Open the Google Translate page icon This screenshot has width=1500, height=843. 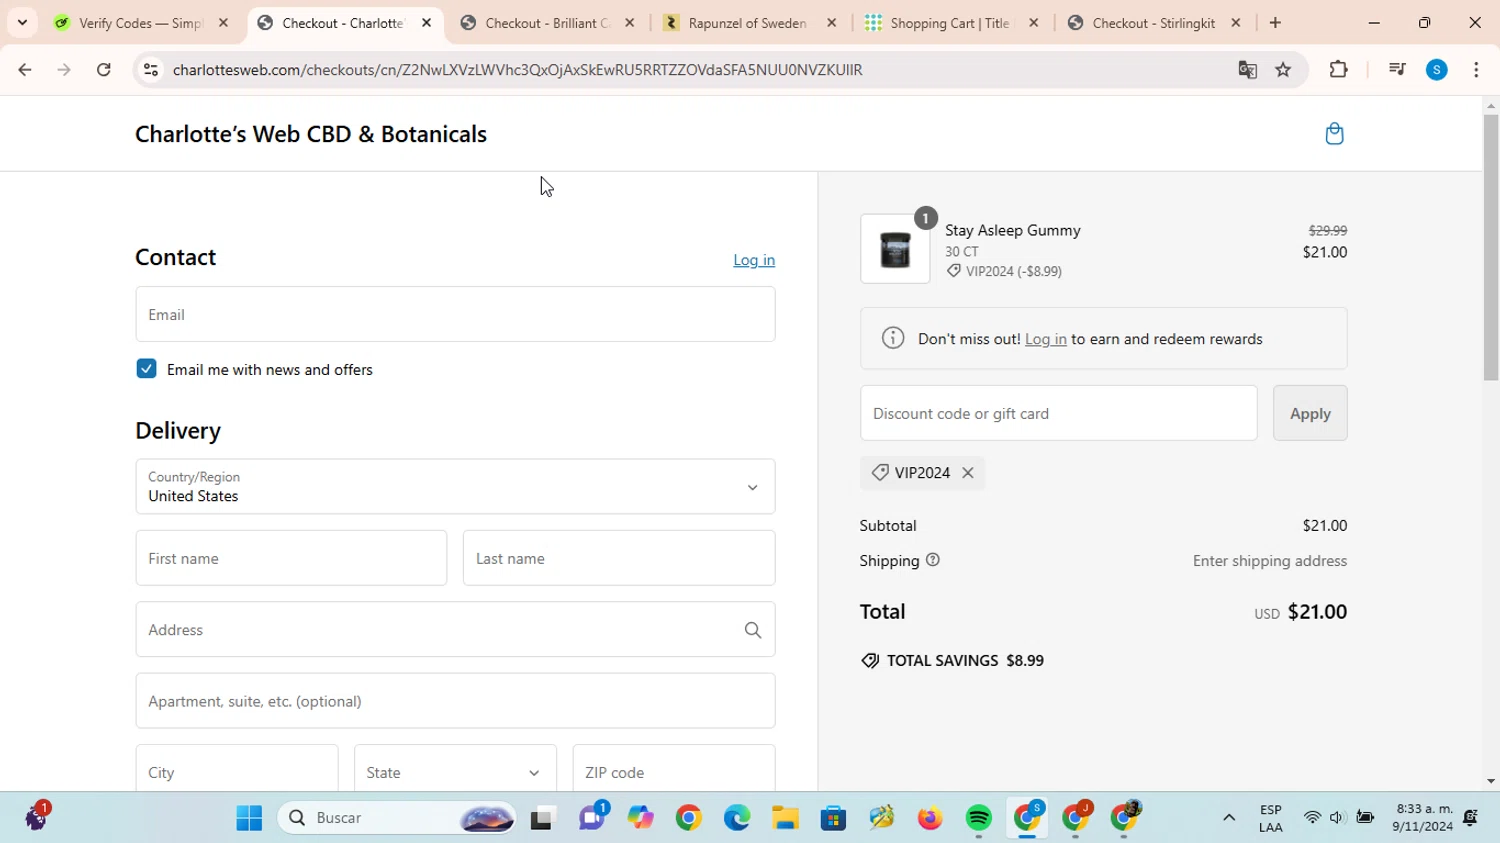(x=1247, y=69)
